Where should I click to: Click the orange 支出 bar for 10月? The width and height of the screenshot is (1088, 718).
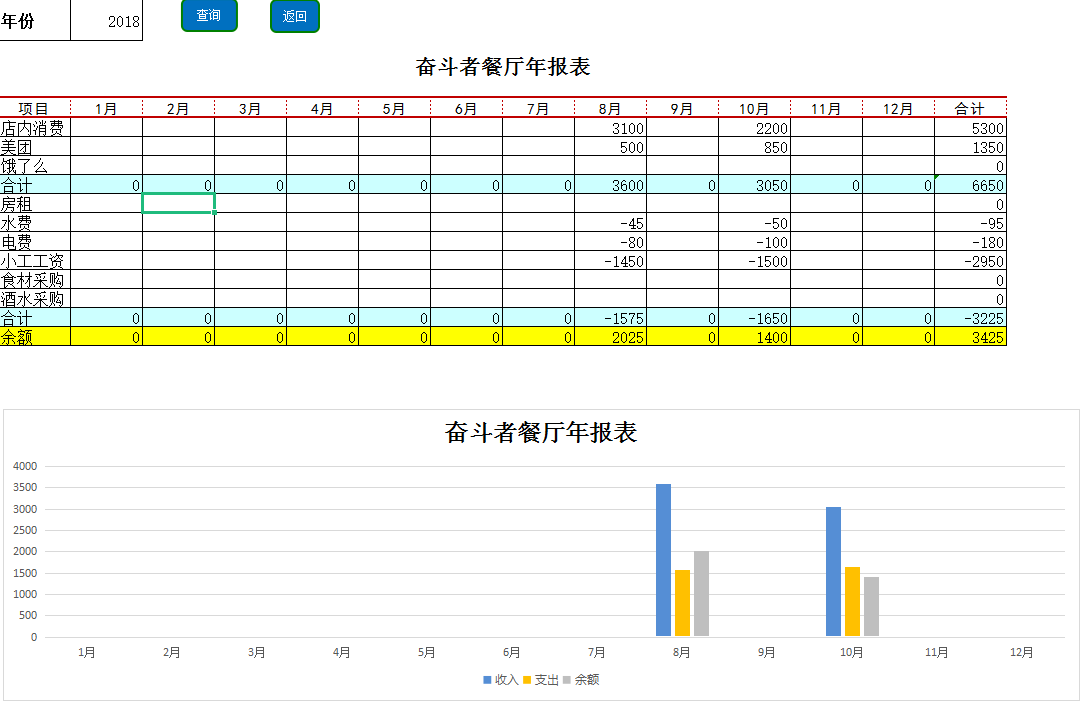coord(853,601)
